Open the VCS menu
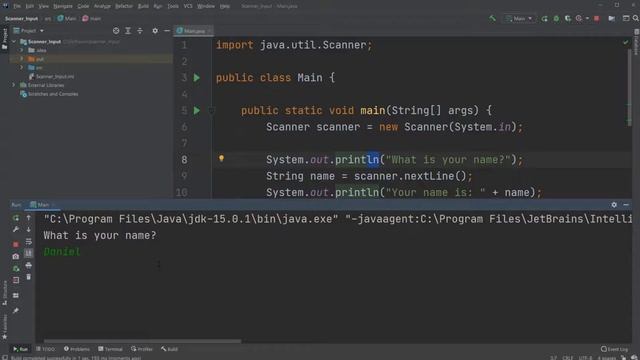640x360 pixels. pyautogui.click(x=188, y=6)
